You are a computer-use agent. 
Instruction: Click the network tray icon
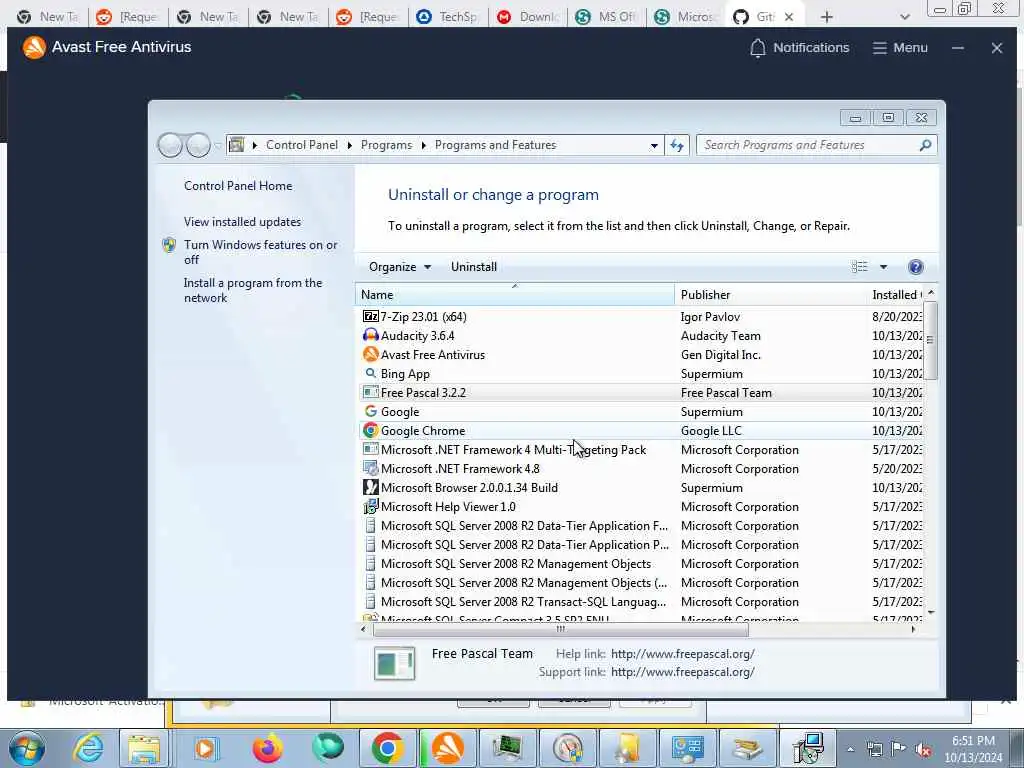coord(874,750)
